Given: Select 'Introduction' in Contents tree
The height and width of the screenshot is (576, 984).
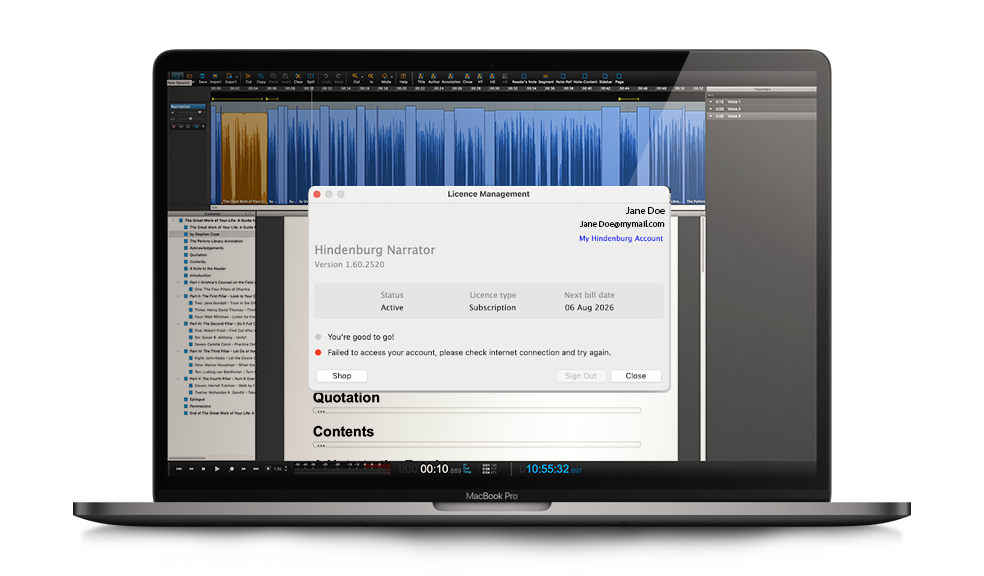Looking at the screenshot, I should 200,275.
